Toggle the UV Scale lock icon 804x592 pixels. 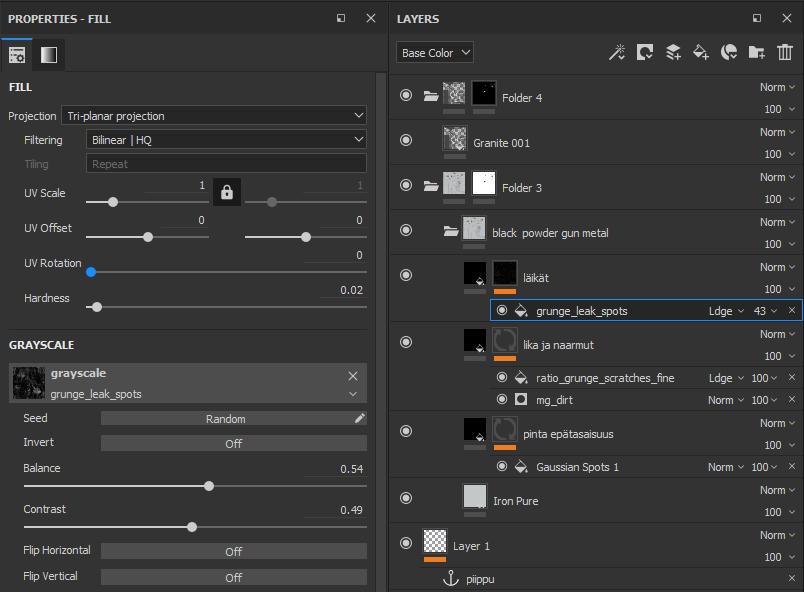[x=227, y=192]
